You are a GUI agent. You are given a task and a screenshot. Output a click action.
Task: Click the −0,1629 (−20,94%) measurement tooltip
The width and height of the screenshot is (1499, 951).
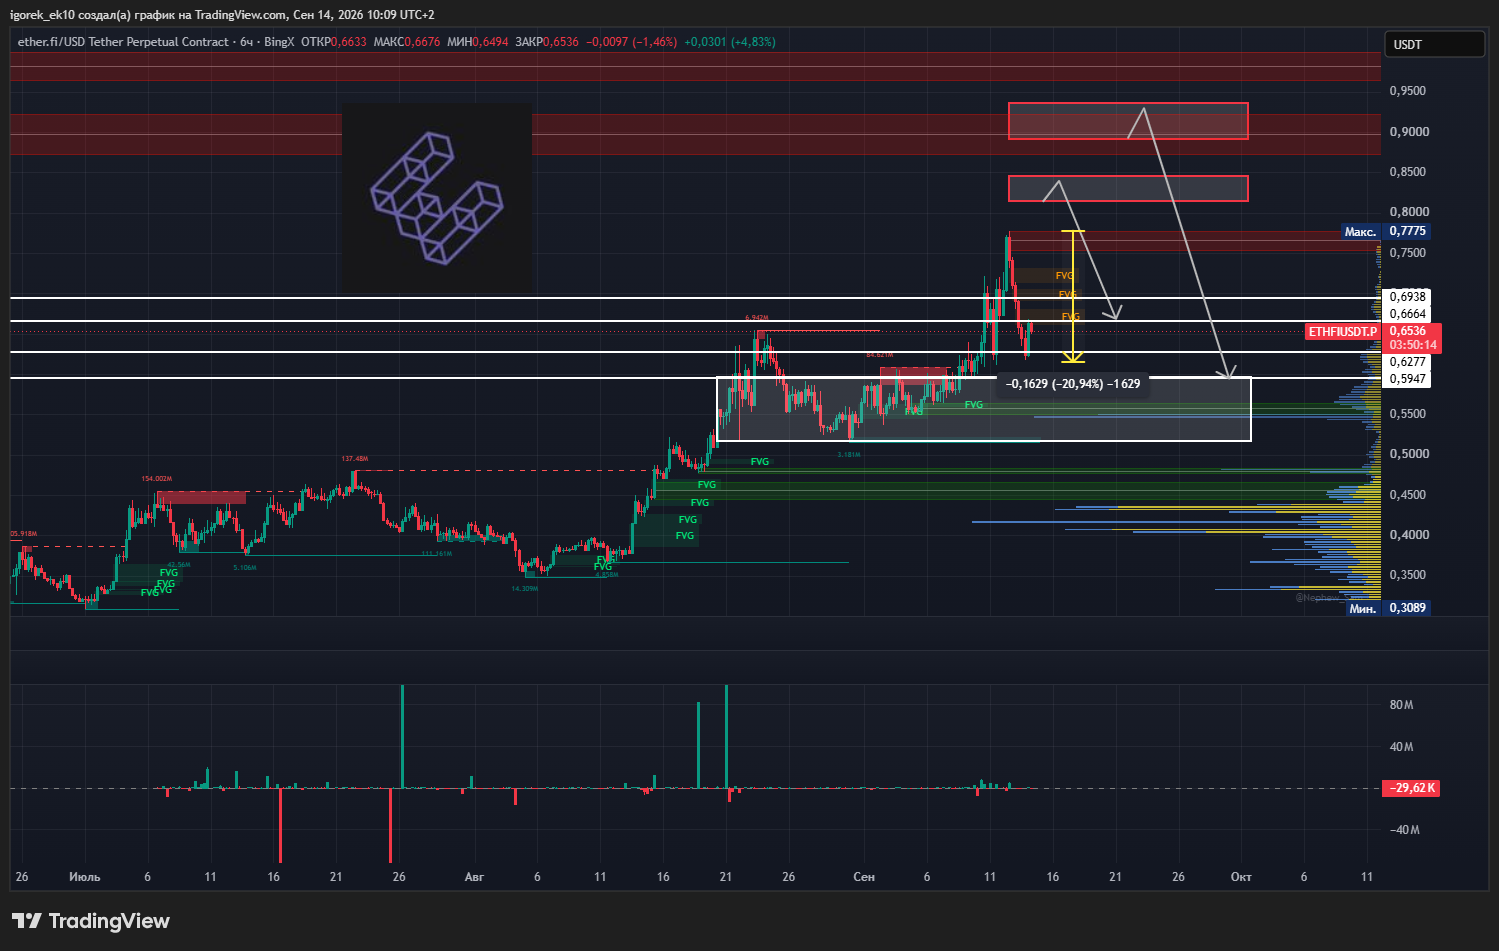pyautogui.click(x=1073, y=384)
